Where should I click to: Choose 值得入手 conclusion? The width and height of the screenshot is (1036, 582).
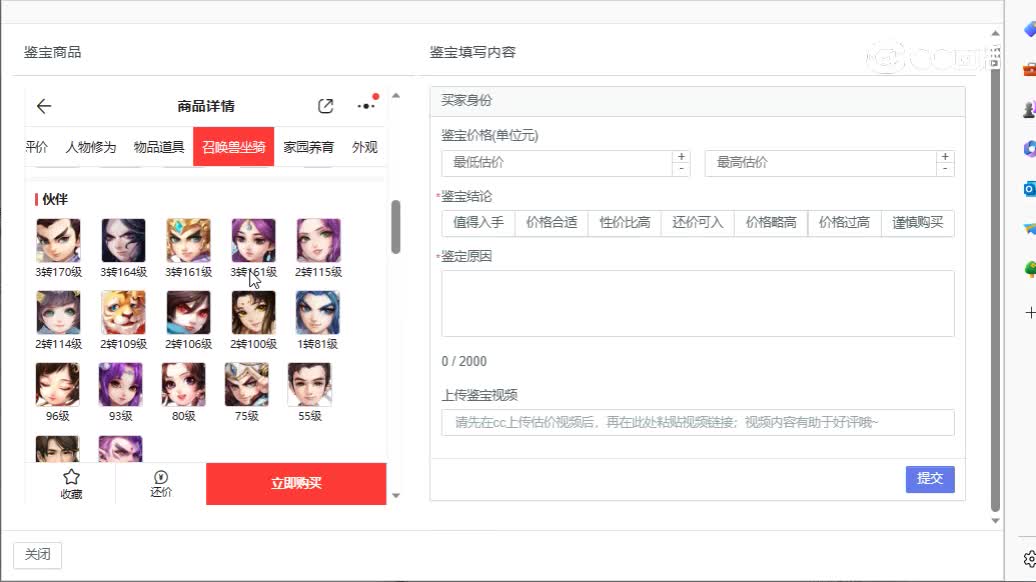point(478,223)
